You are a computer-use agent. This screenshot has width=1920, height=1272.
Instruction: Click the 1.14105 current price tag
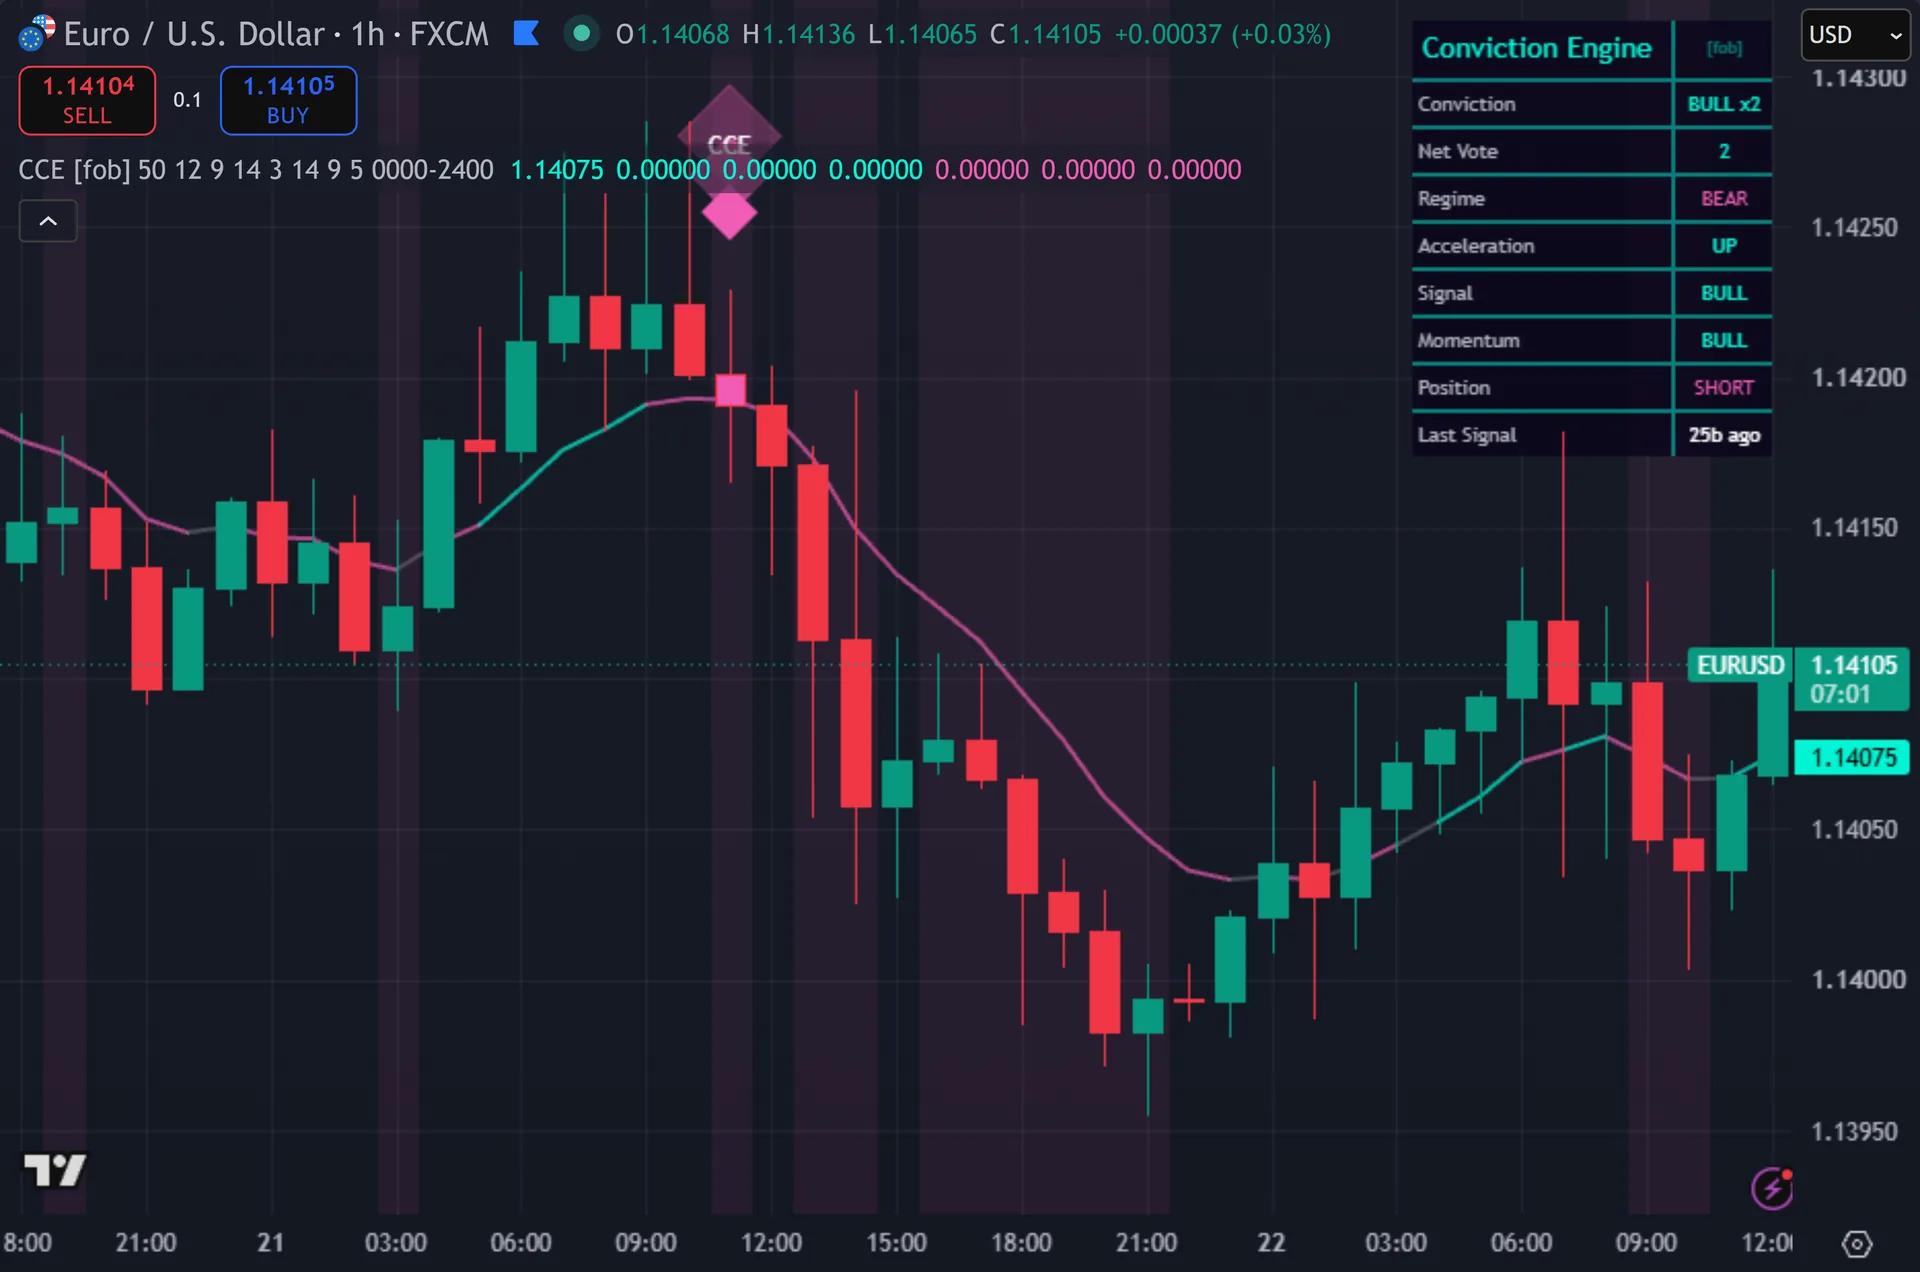point(1853,679)
